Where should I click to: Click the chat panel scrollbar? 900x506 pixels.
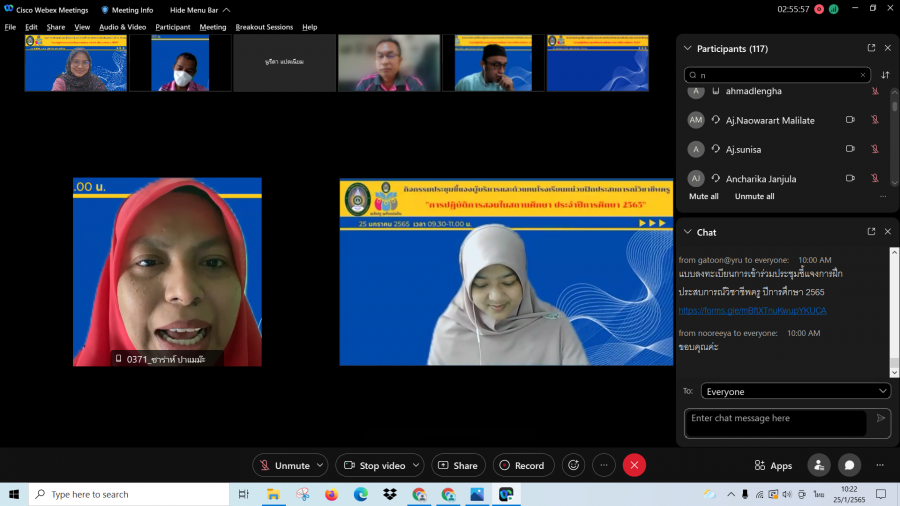click(894, 310)
